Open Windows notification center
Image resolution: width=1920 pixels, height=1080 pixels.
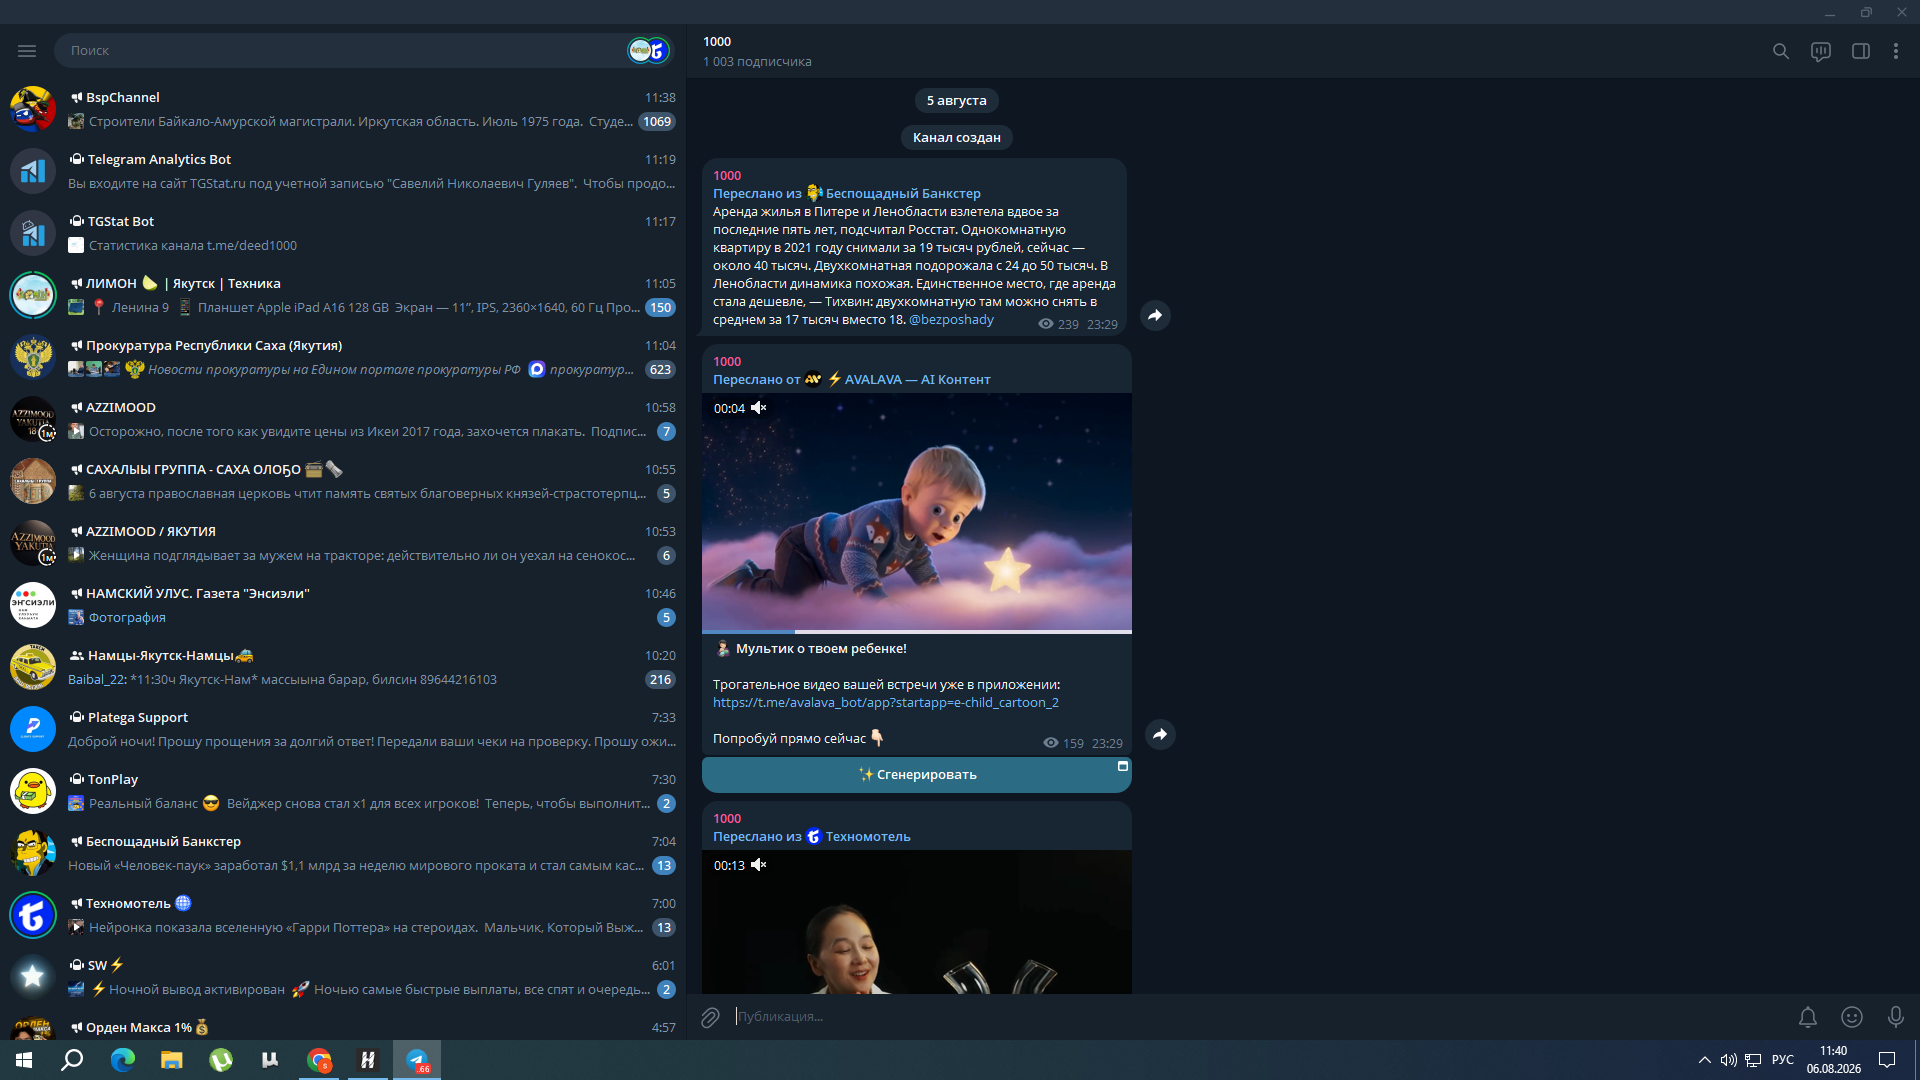pyautogui.click(x=1887, y=1060)
